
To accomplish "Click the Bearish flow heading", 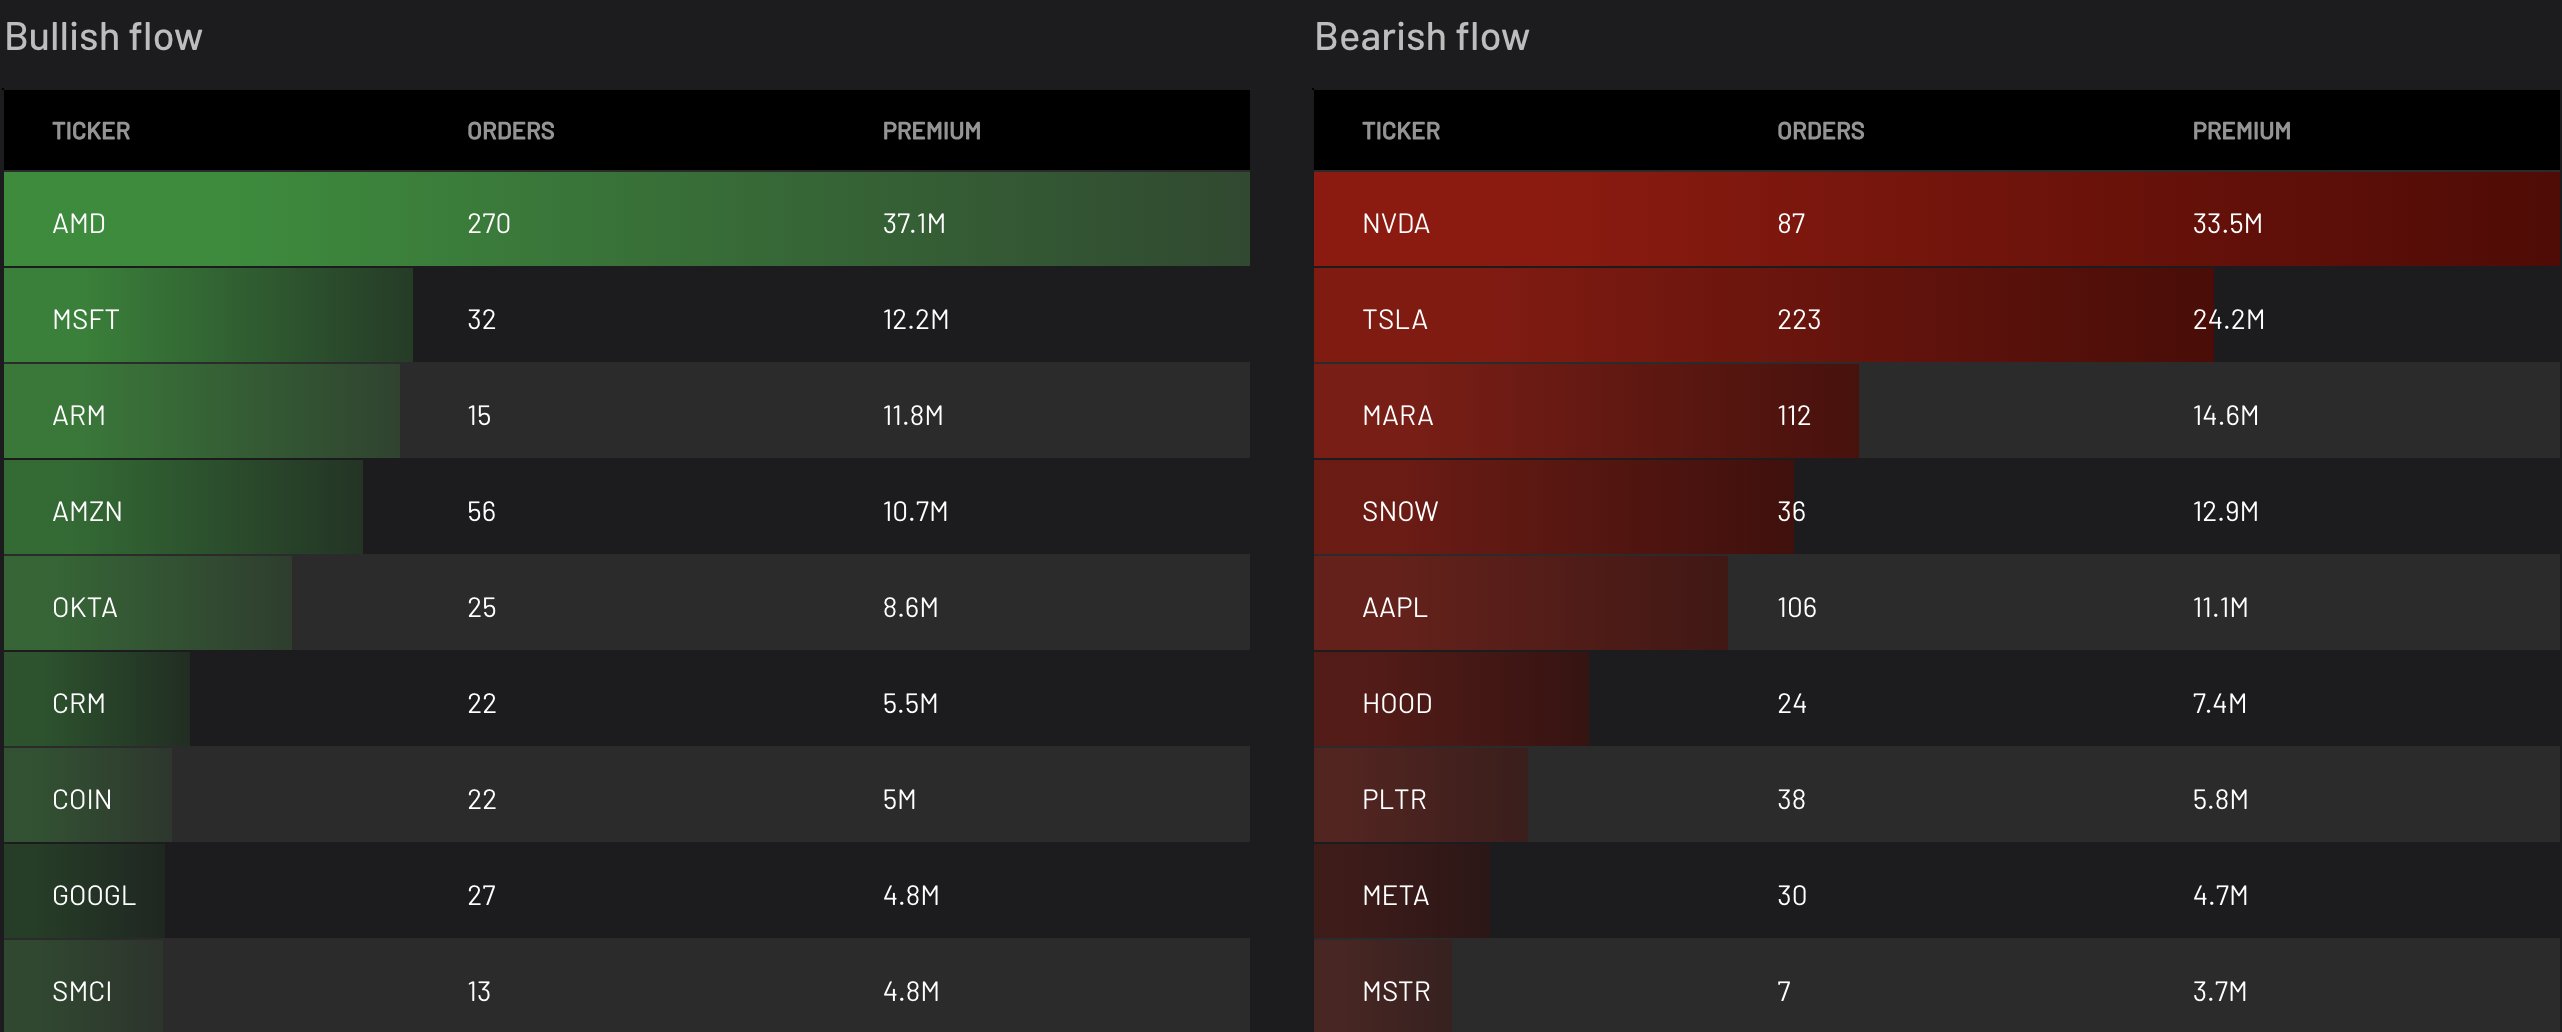I will 1422,37.
